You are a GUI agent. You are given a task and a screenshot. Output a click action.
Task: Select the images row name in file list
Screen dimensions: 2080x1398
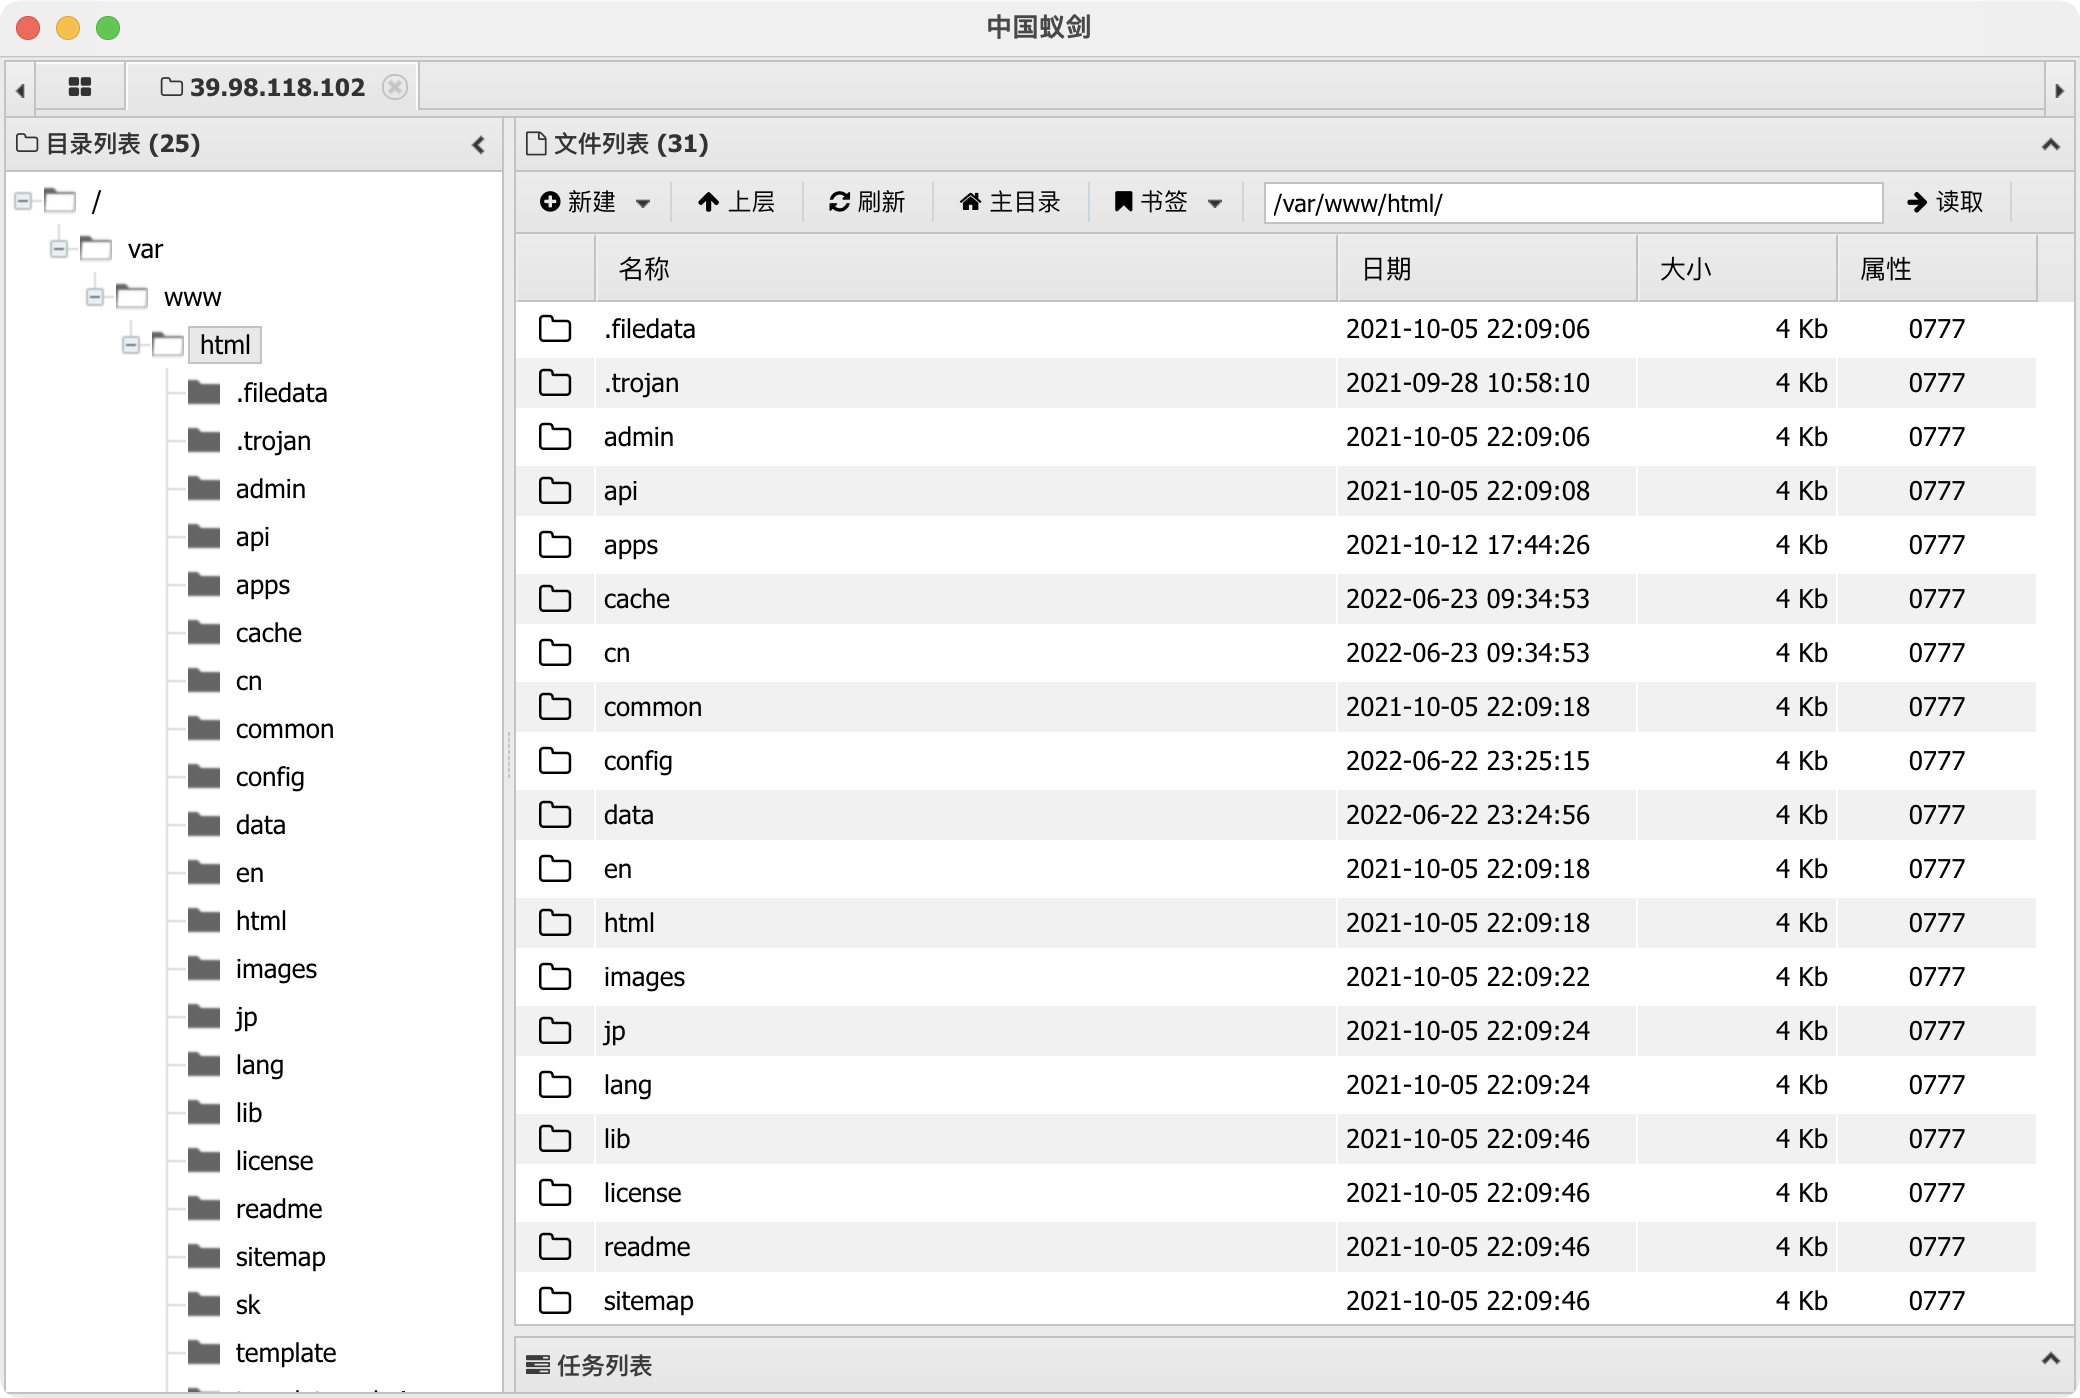click(644, 977)
